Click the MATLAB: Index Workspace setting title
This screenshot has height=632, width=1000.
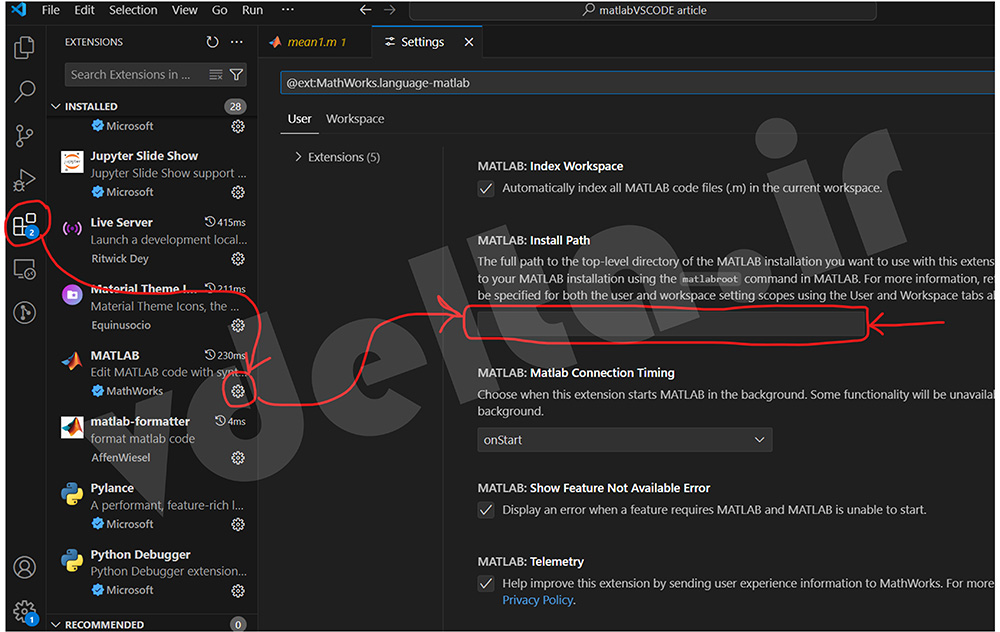[x=550, y=166]
